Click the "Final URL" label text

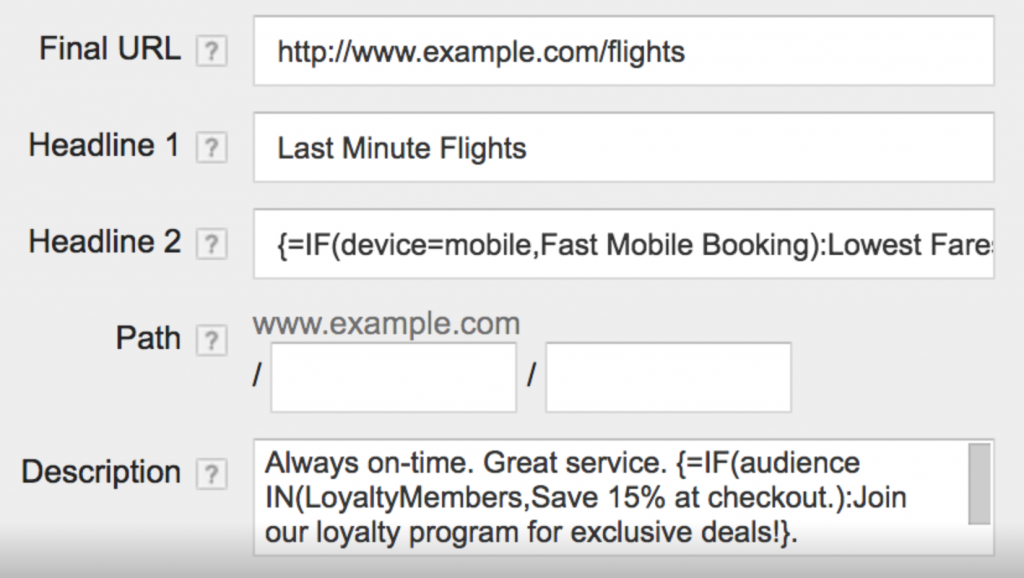(x=110, y=49)
